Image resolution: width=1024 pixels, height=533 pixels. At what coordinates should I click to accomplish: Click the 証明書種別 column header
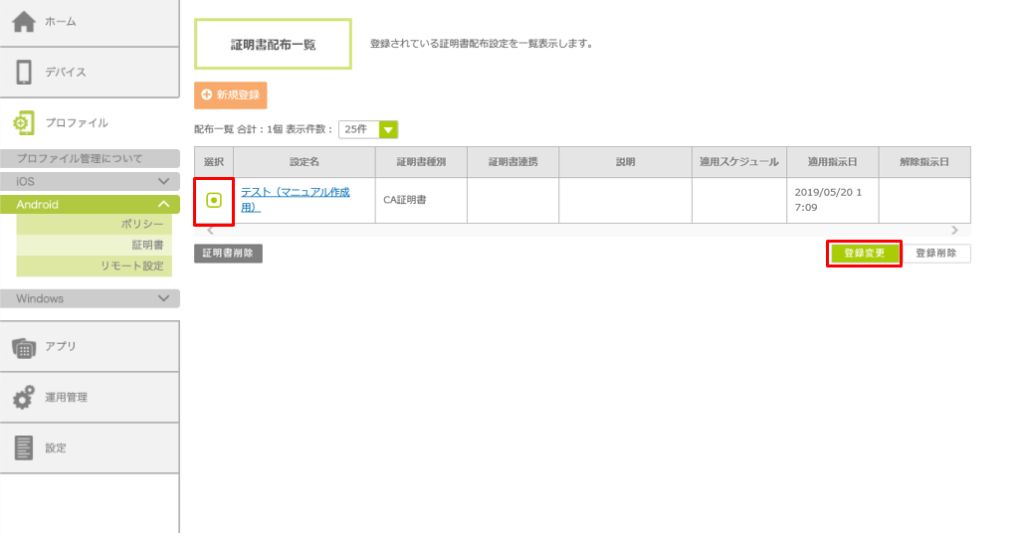421,162
